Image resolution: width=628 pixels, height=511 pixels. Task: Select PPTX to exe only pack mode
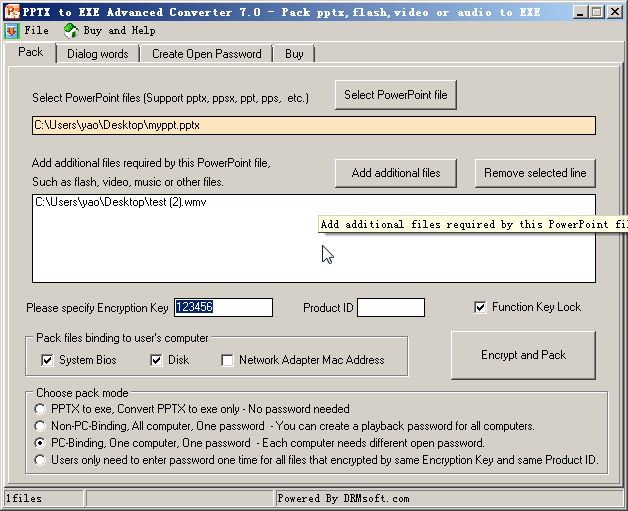point(40,409)
